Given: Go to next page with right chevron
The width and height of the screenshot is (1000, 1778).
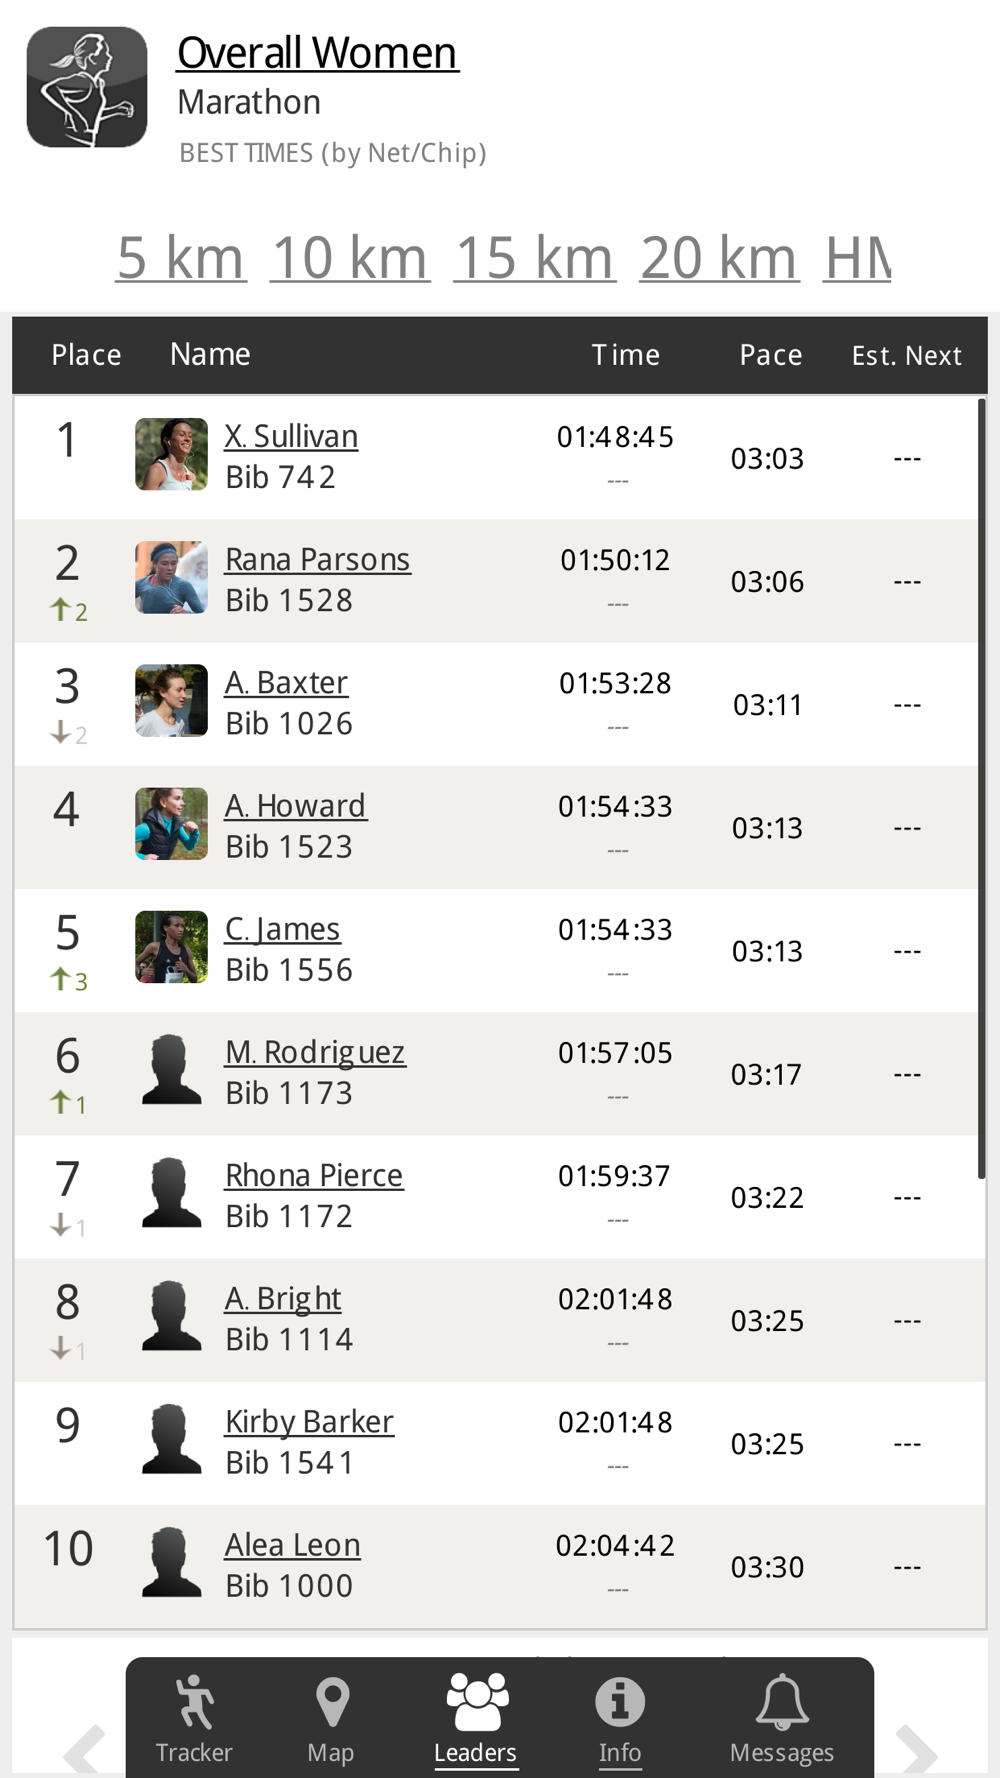Looking at the screenshot, I should pos(915,1750).
